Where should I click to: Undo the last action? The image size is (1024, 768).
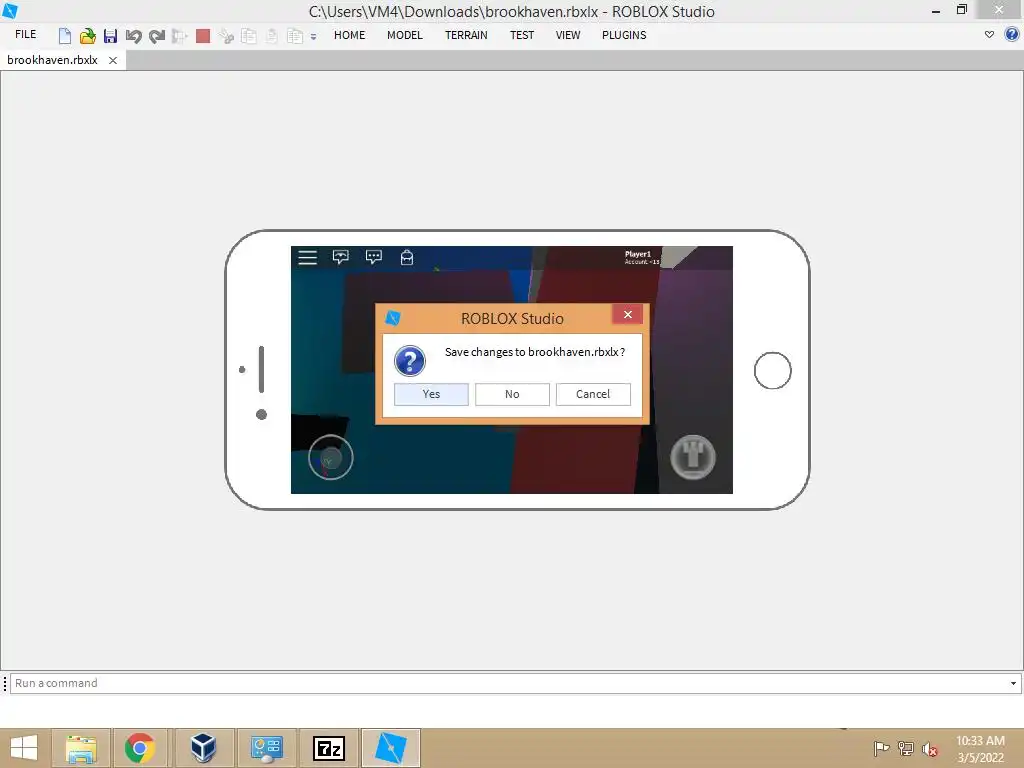click(x=134, y=36)
